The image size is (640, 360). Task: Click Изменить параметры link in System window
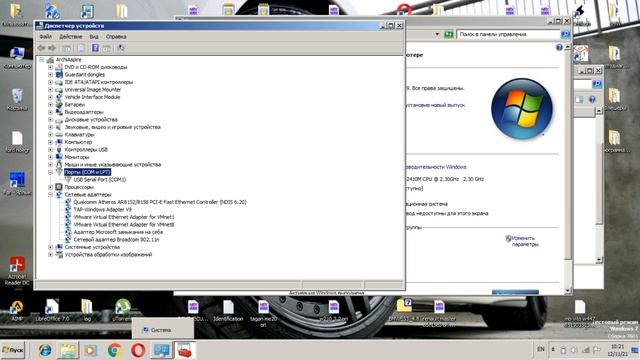click(x=525, y=241)
